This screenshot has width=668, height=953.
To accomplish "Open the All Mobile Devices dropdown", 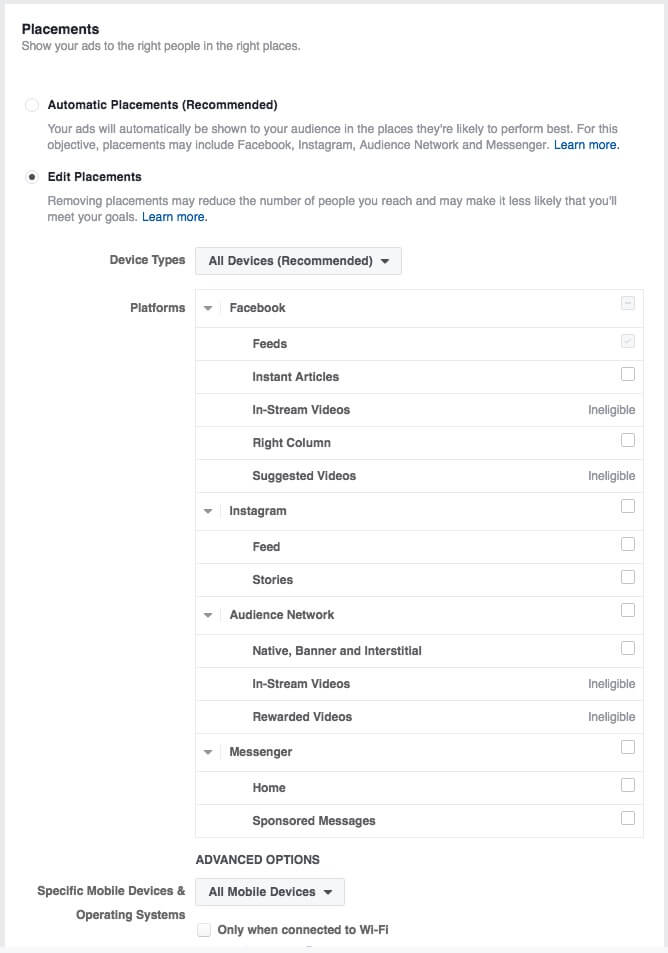I will tap(270, 892).
